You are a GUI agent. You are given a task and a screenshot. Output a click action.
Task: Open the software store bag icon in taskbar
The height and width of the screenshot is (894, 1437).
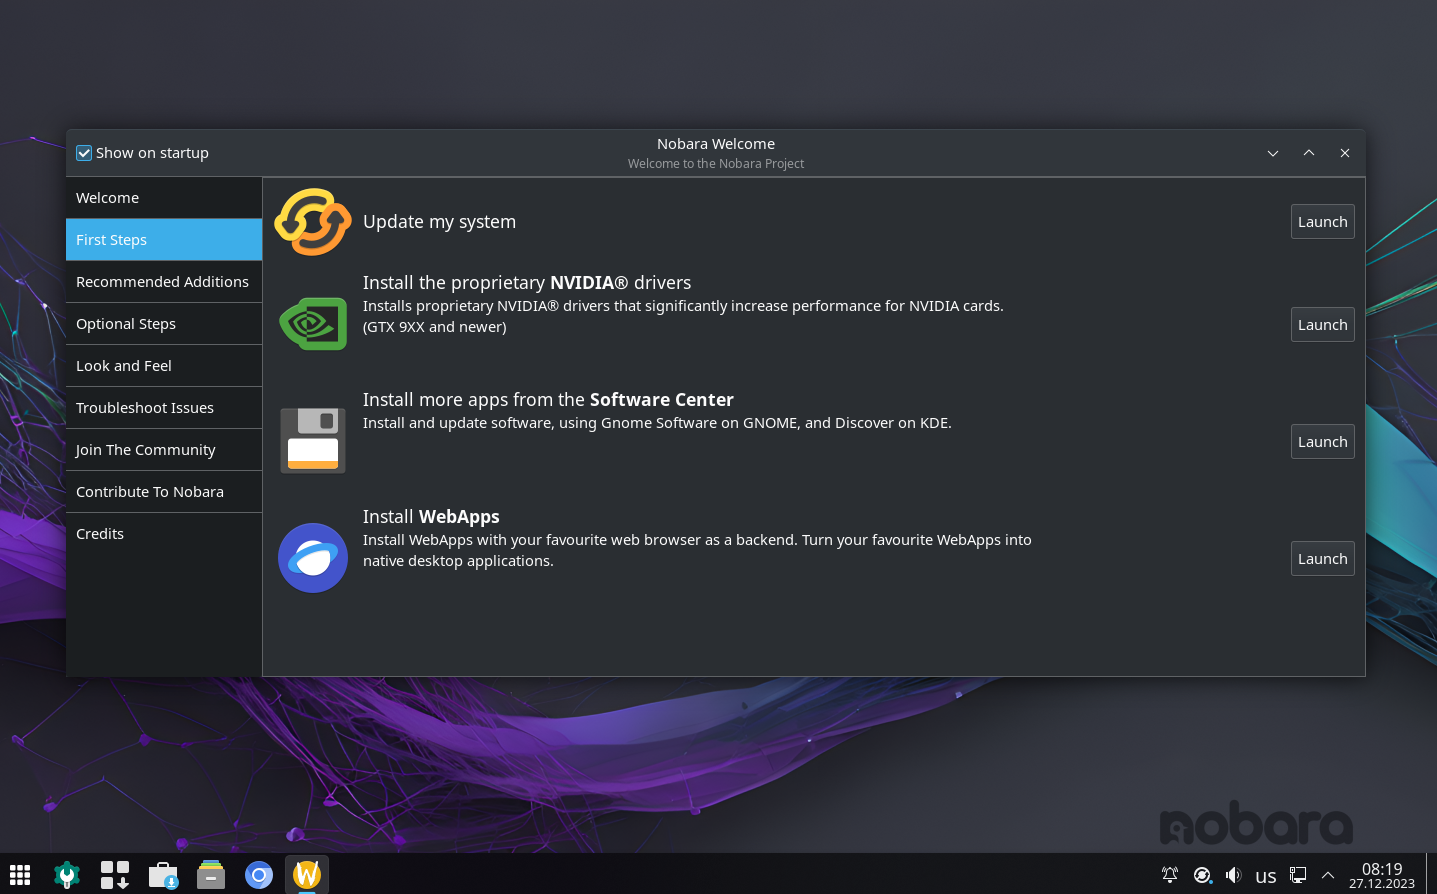(x=163, y=875)
